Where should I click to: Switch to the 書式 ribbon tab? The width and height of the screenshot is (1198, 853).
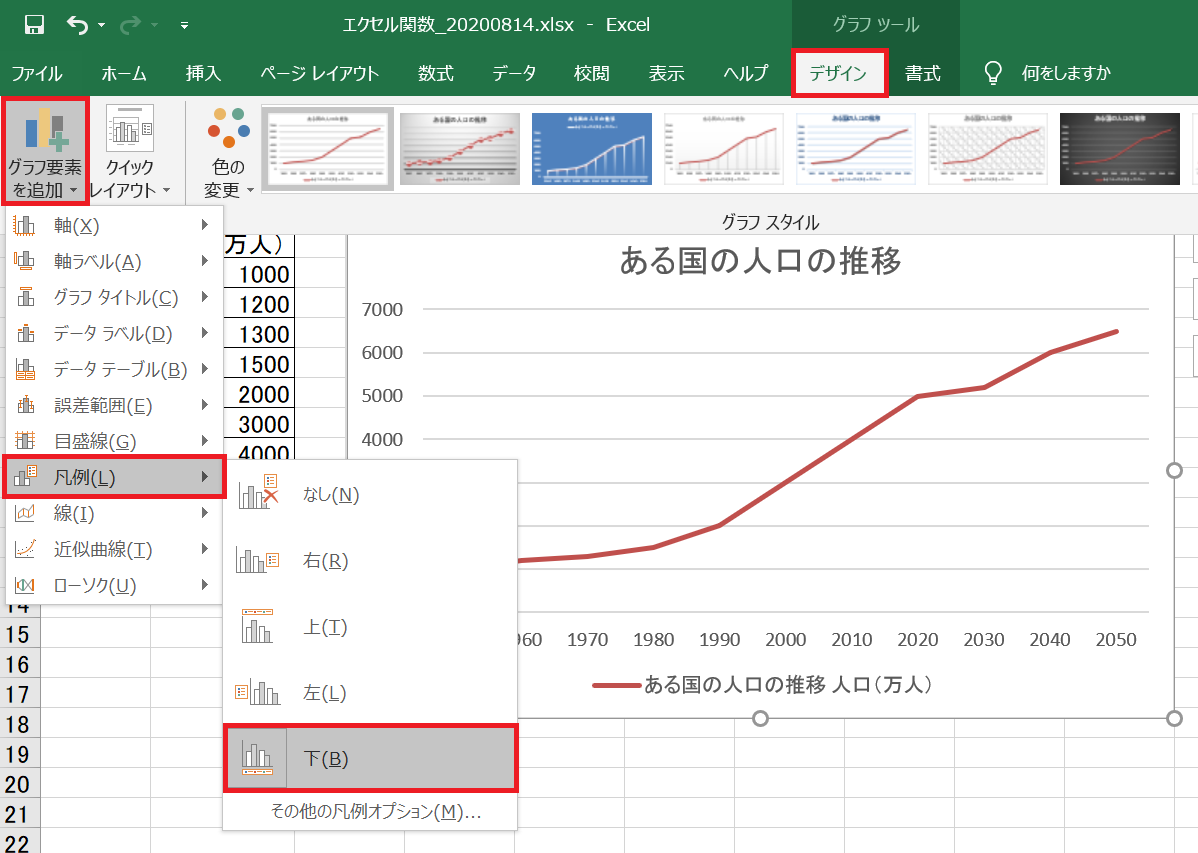922,72
